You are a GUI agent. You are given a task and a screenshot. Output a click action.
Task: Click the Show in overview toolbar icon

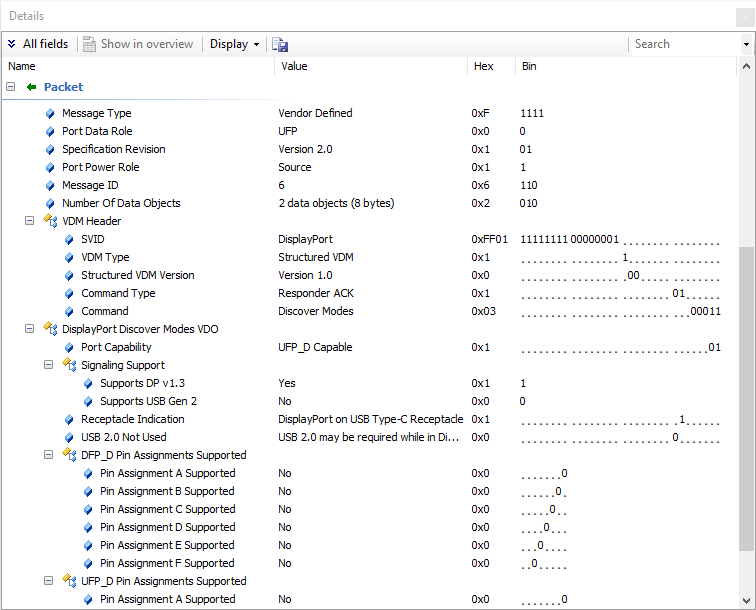click(x=90, y=44)
